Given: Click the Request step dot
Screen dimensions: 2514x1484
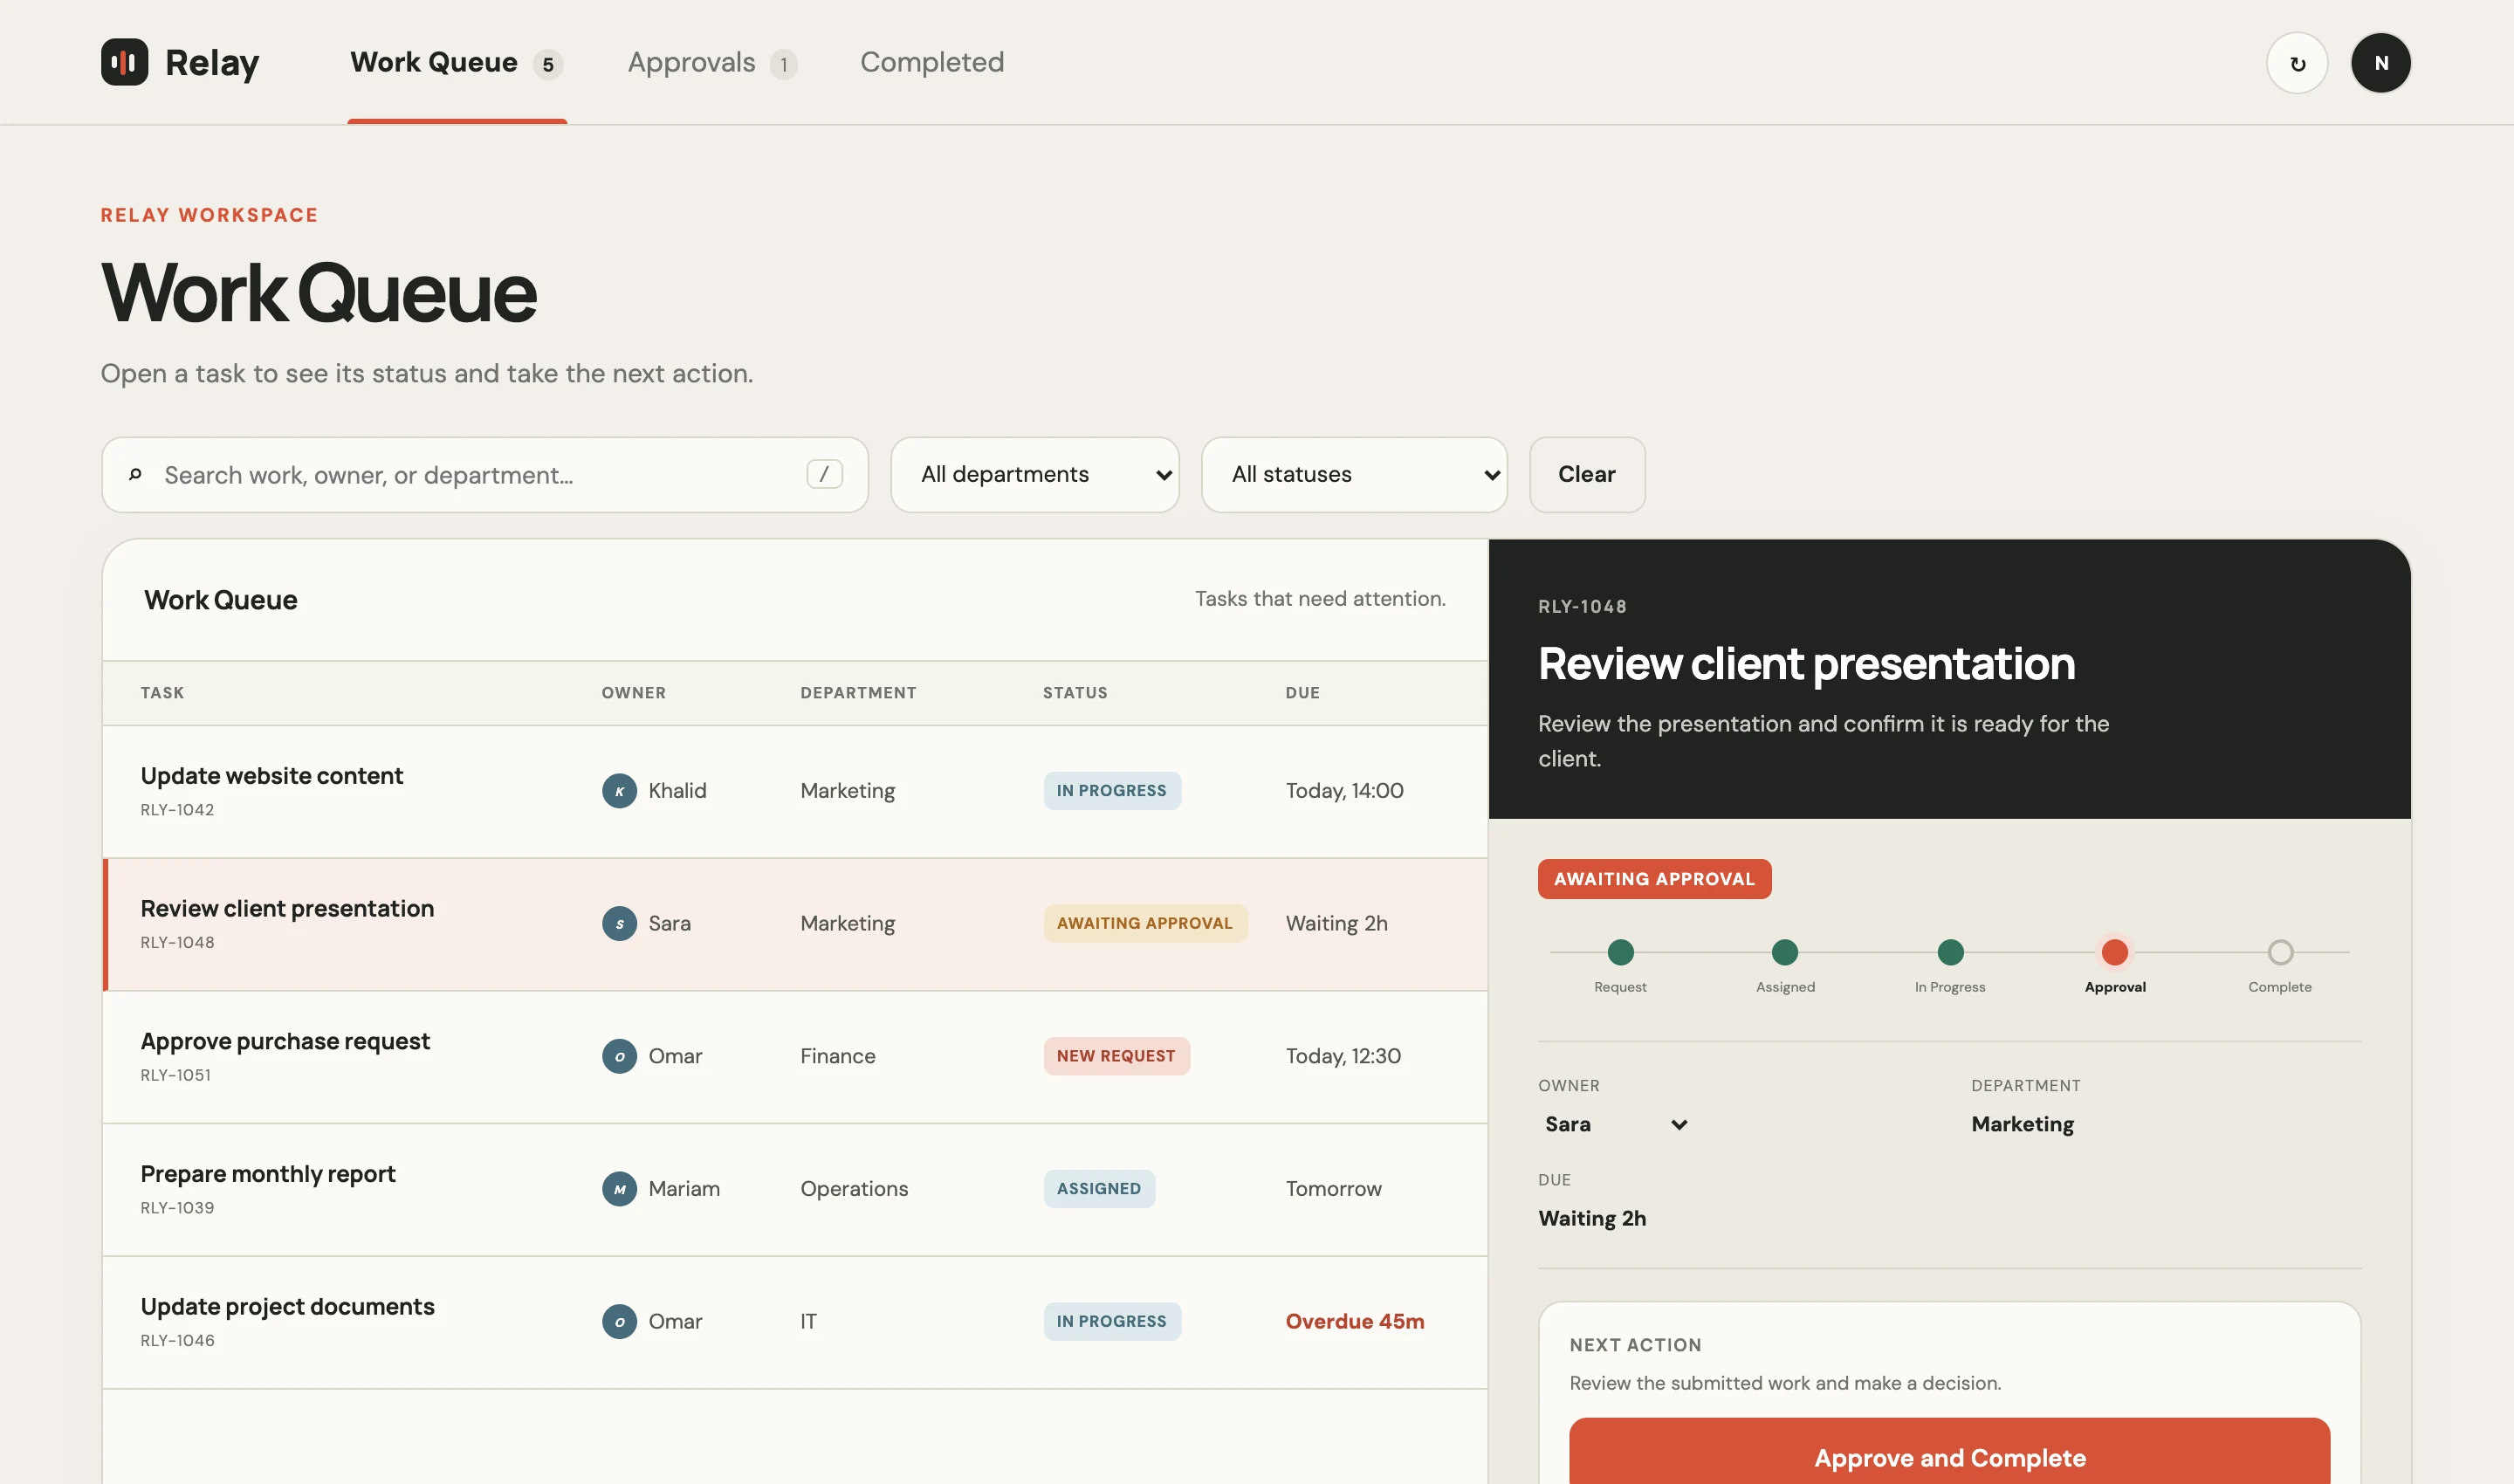Looking at the screenshot, I should (1620, 952).
